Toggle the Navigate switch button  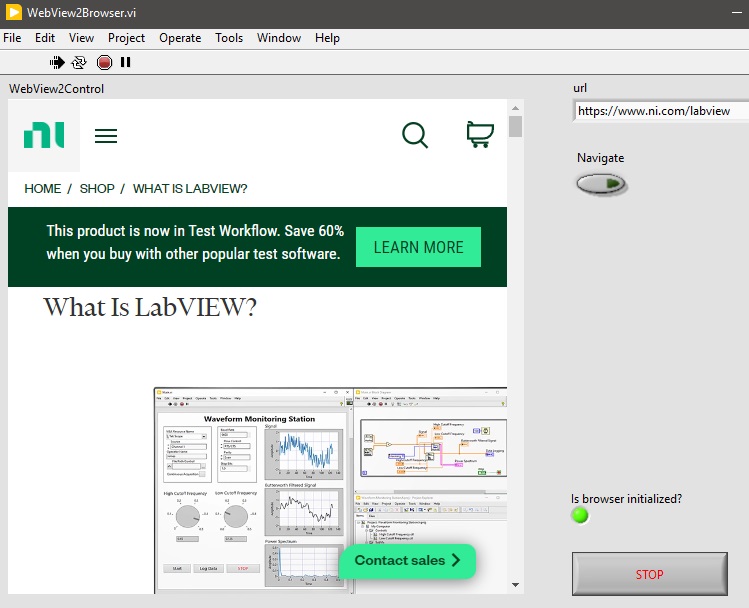tap(601, 184)
